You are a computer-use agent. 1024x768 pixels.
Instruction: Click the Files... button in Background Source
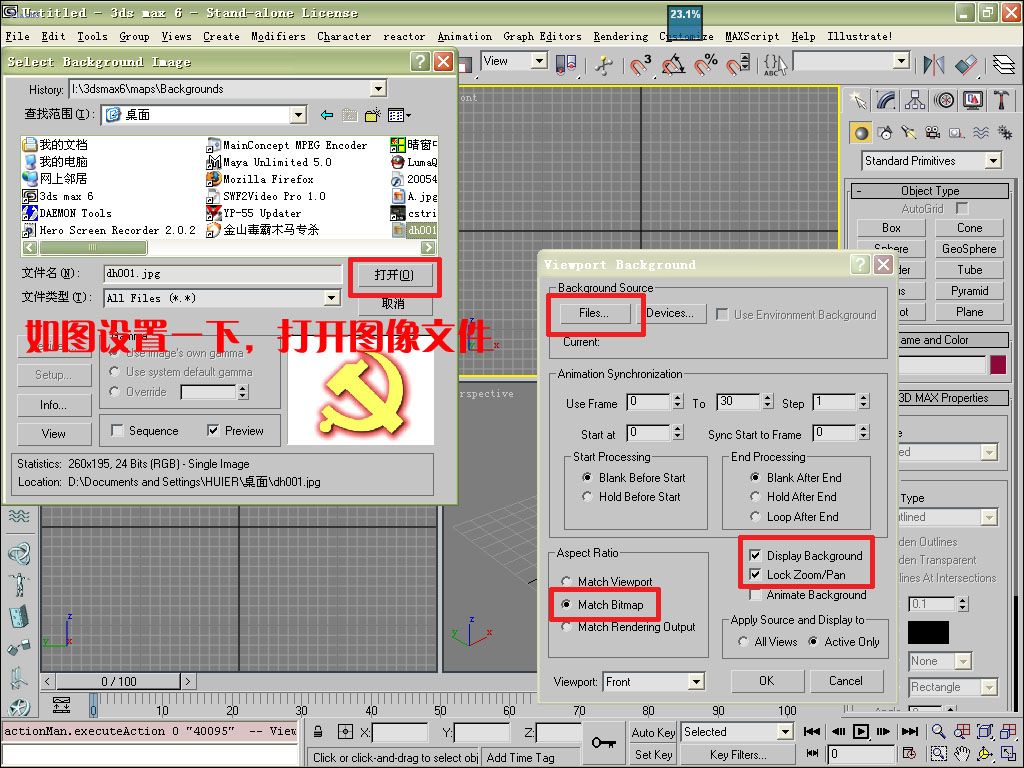coord(593,313)
